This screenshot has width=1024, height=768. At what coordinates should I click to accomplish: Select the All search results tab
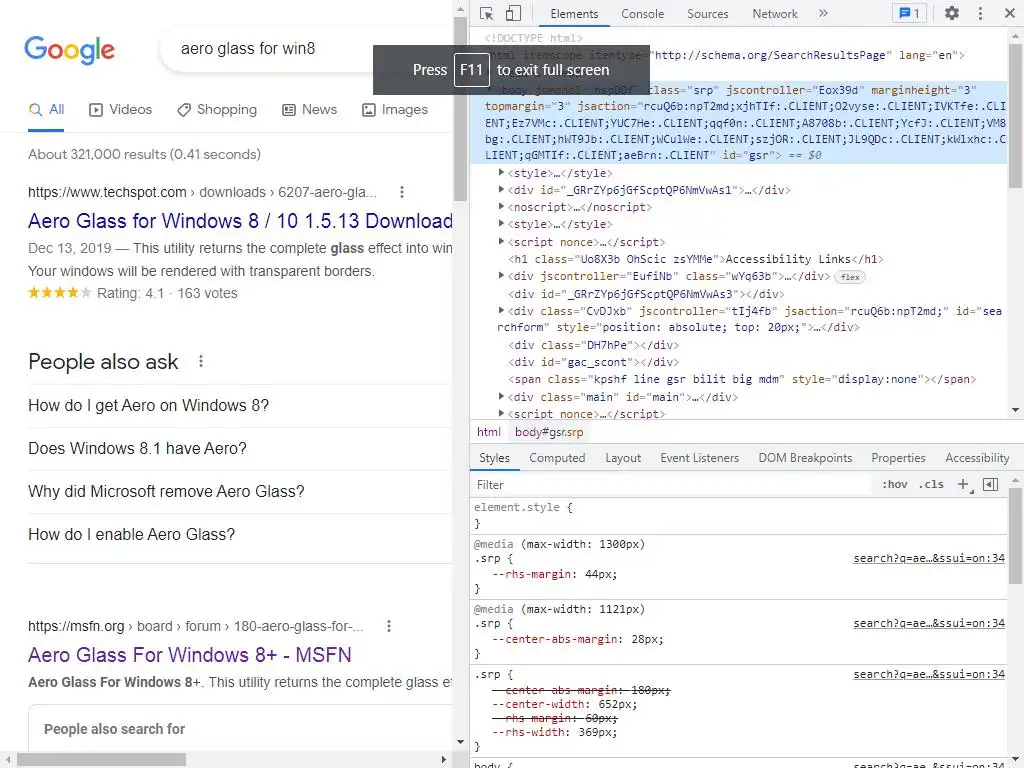pyautogui.click(x=46, y=110)
